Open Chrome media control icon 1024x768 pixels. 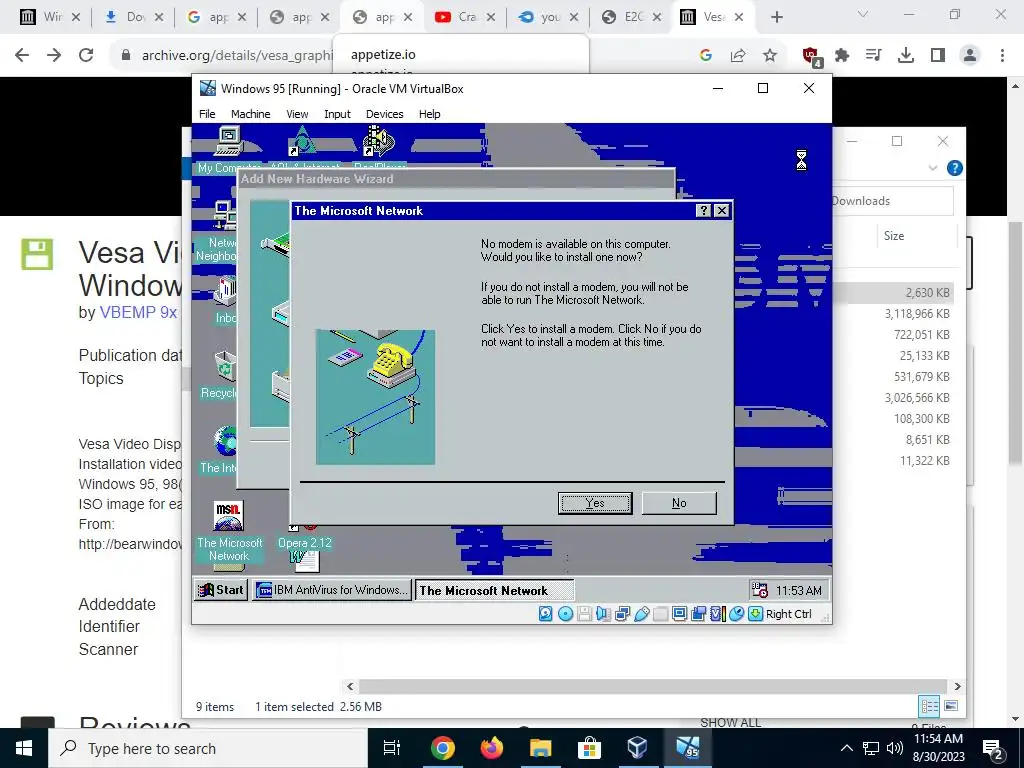click(x=874, y=56)
